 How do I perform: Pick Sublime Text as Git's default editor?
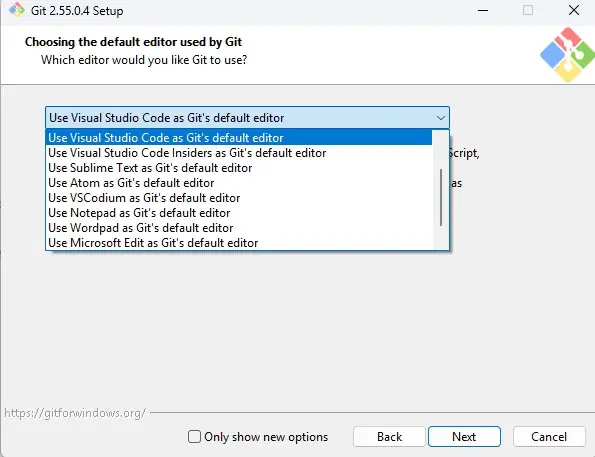click(x=239, y=168)
